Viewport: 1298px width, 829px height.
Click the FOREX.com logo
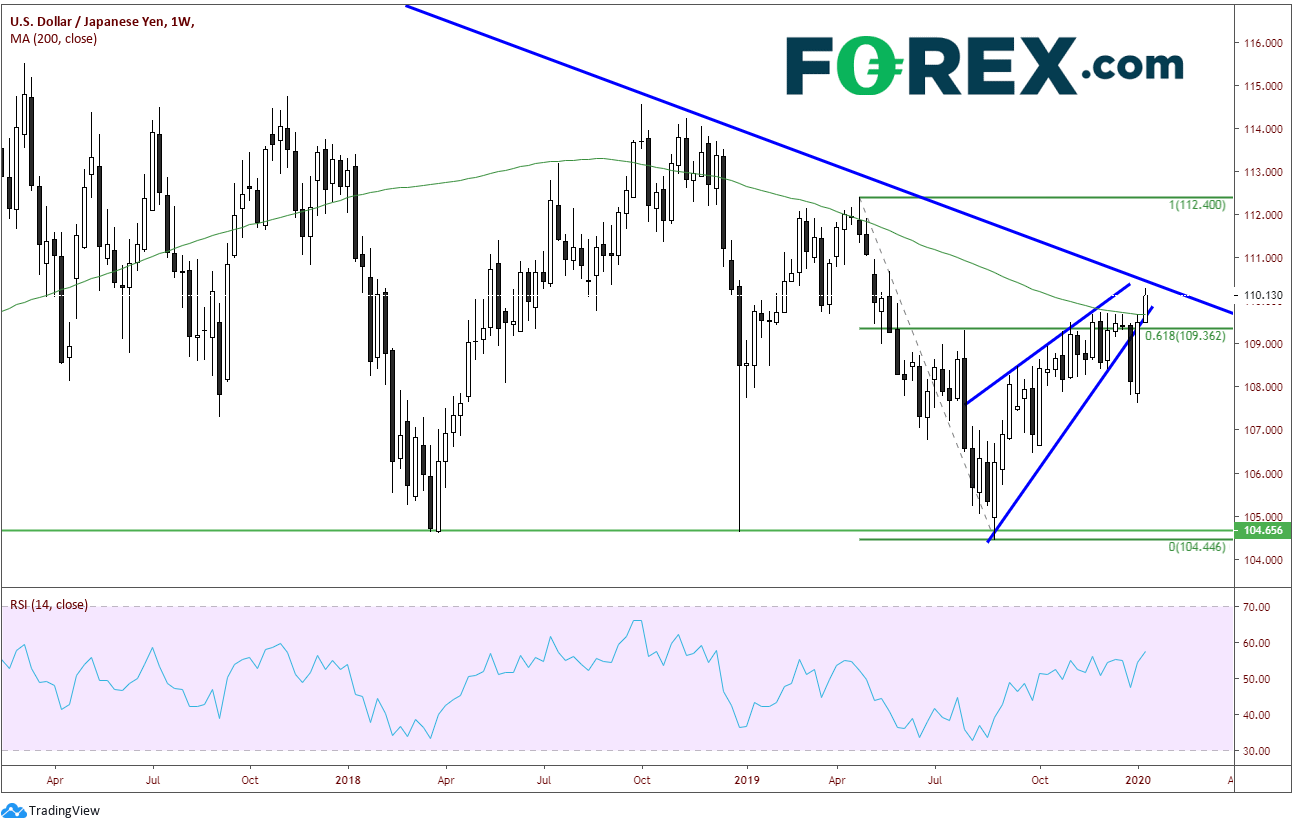tap(983, 67)
